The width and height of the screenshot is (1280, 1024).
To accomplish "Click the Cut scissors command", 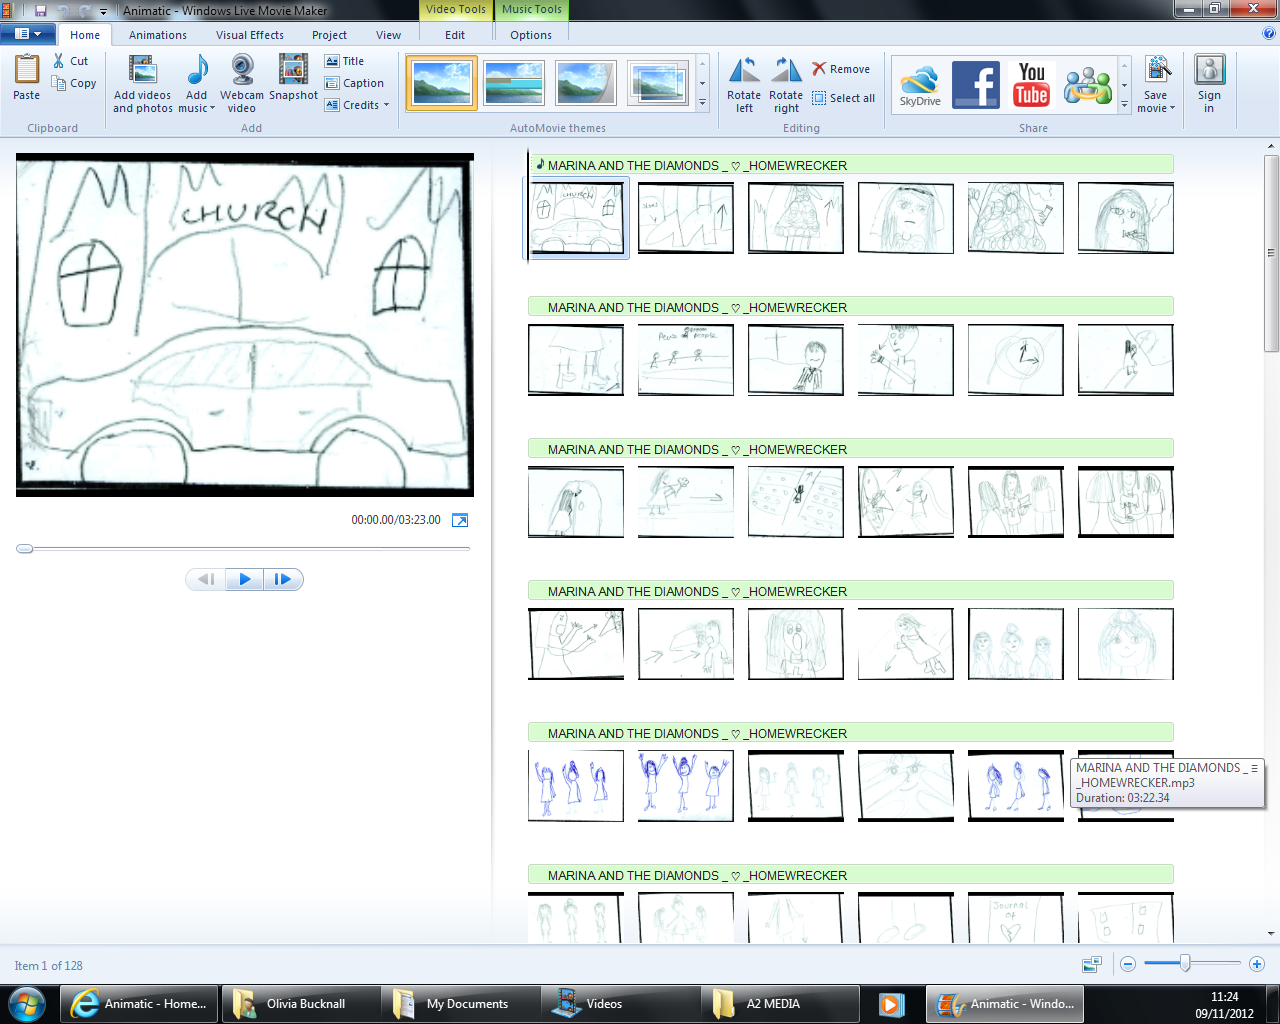I will pos(71,61).
